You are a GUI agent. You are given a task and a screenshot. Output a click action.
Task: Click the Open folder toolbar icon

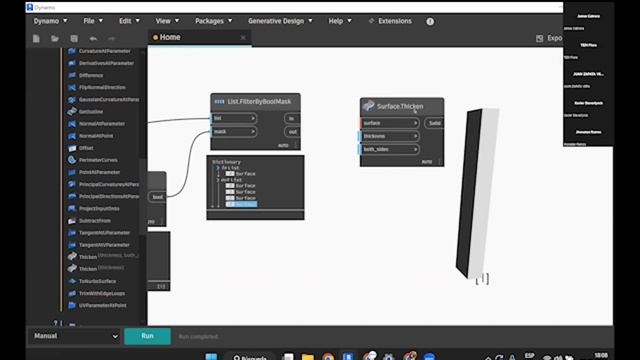coord(55,38)
